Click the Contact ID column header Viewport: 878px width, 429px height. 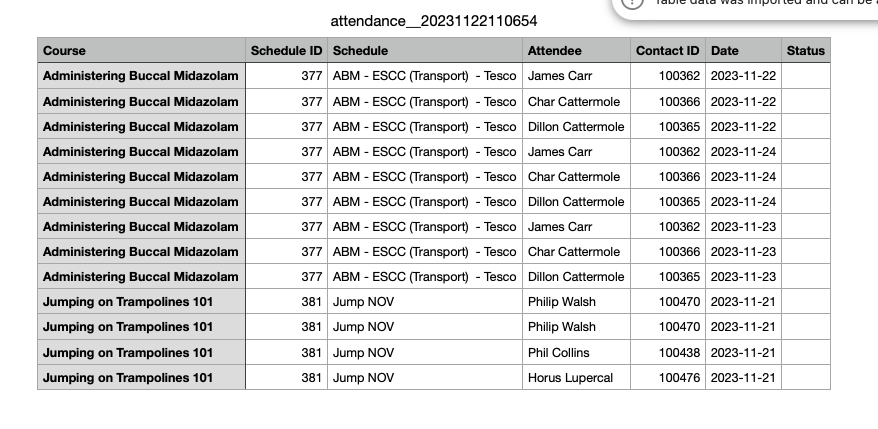pyautogui.click(x=667, y=50)
